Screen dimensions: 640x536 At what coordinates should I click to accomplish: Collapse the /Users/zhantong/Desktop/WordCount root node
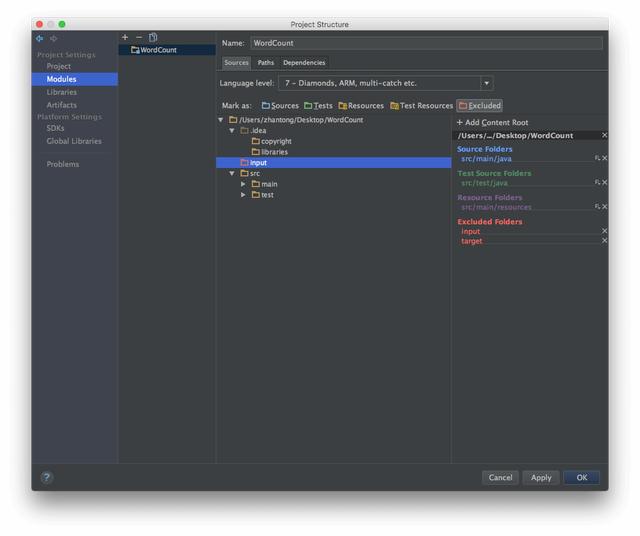click(221, 120)
